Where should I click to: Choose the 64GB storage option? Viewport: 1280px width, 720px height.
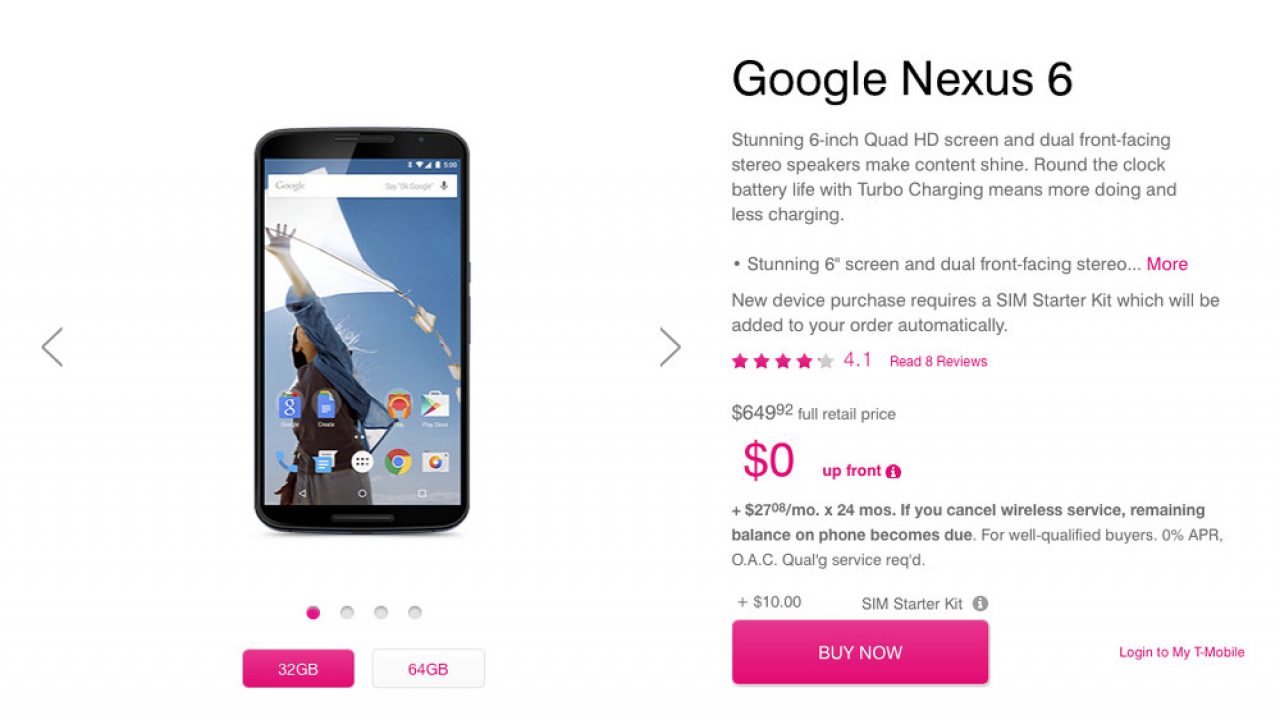coord(428,669)
